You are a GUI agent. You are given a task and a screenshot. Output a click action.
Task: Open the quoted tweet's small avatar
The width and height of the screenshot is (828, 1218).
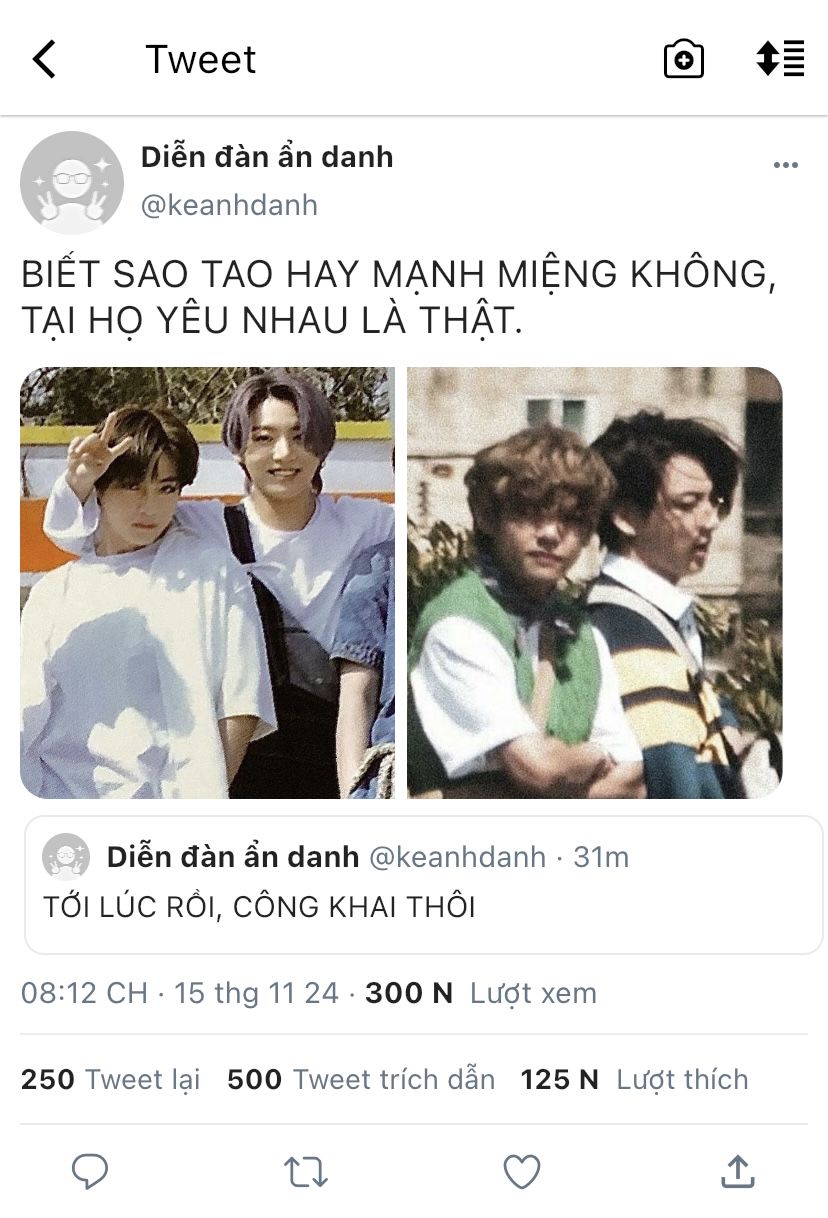[x=66, y=857]
